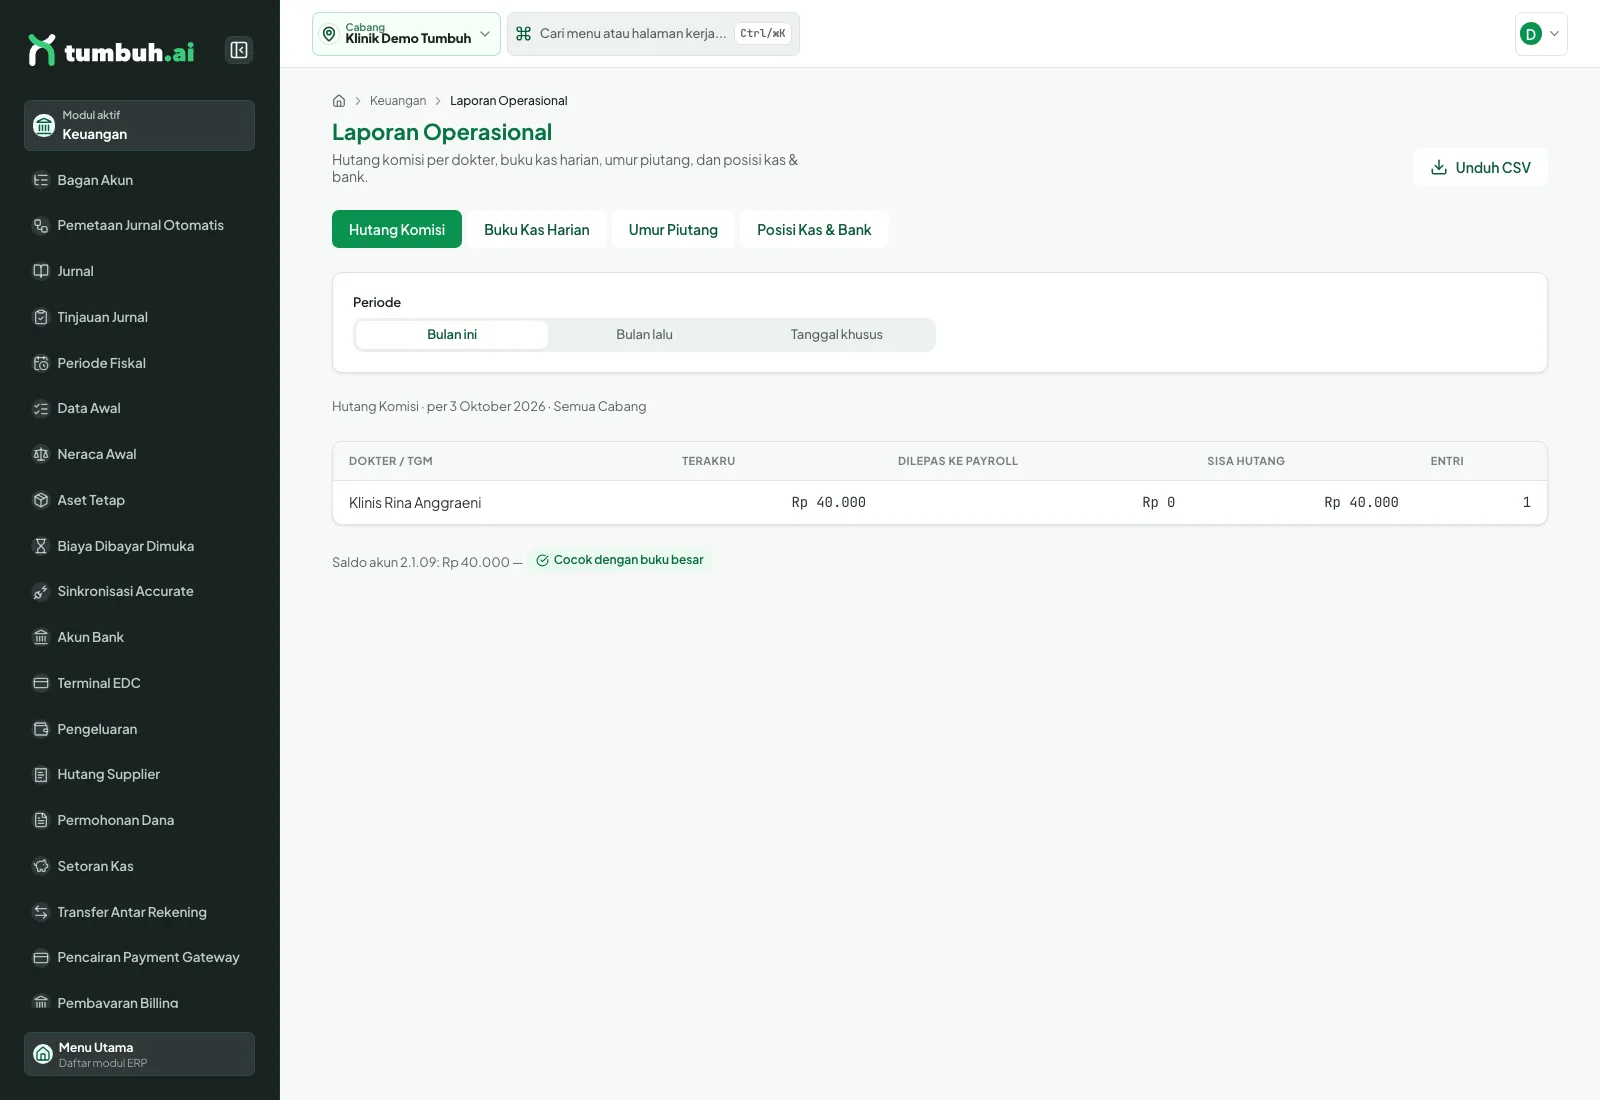
Task: Open Menu Utama module list
Action: (139, 1054)
